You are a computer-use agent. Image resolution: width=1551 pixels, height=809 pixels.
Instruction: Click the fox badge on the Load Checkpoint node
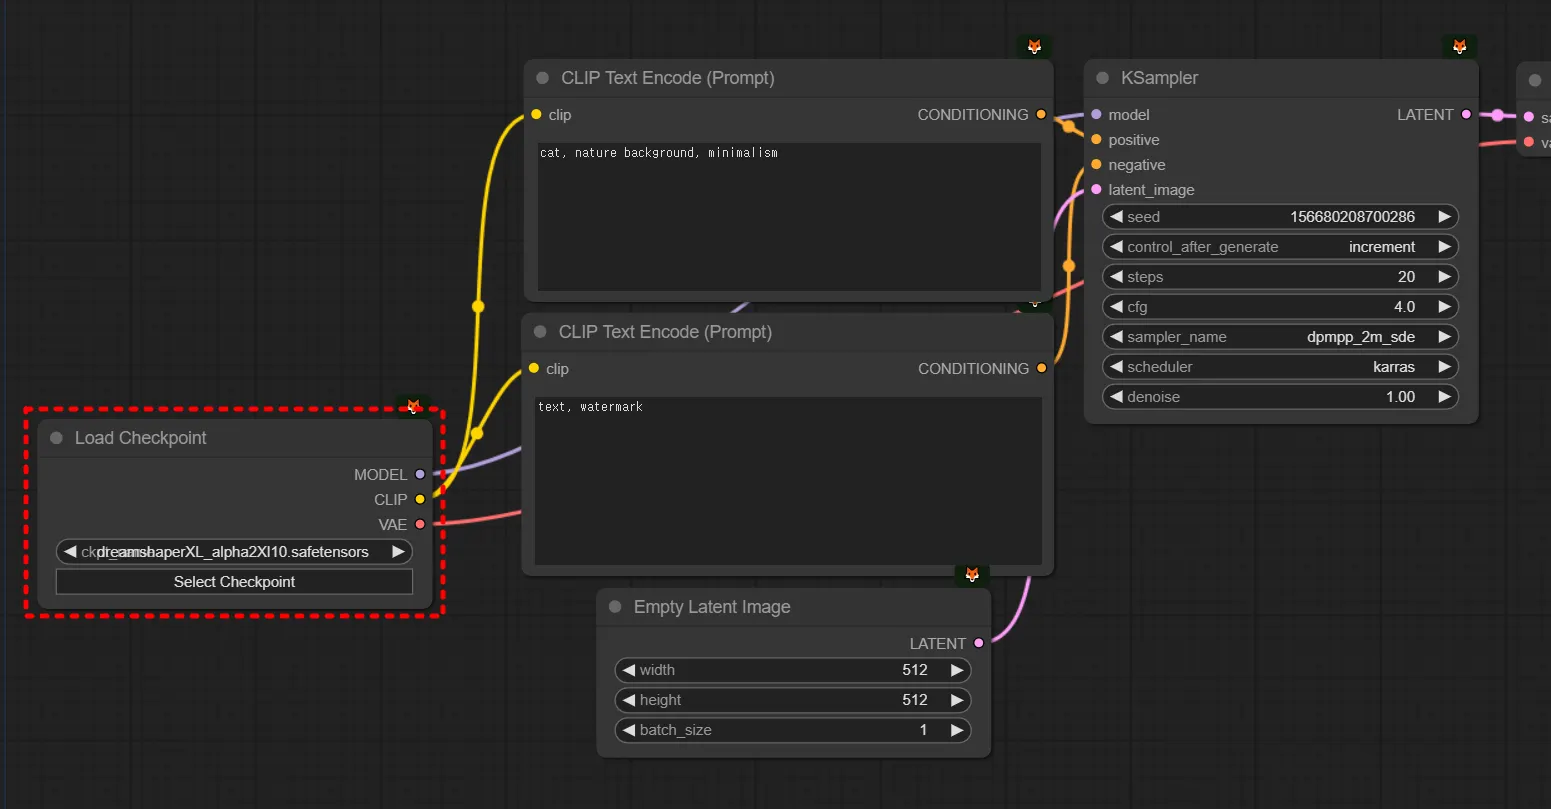click(413, 406)
